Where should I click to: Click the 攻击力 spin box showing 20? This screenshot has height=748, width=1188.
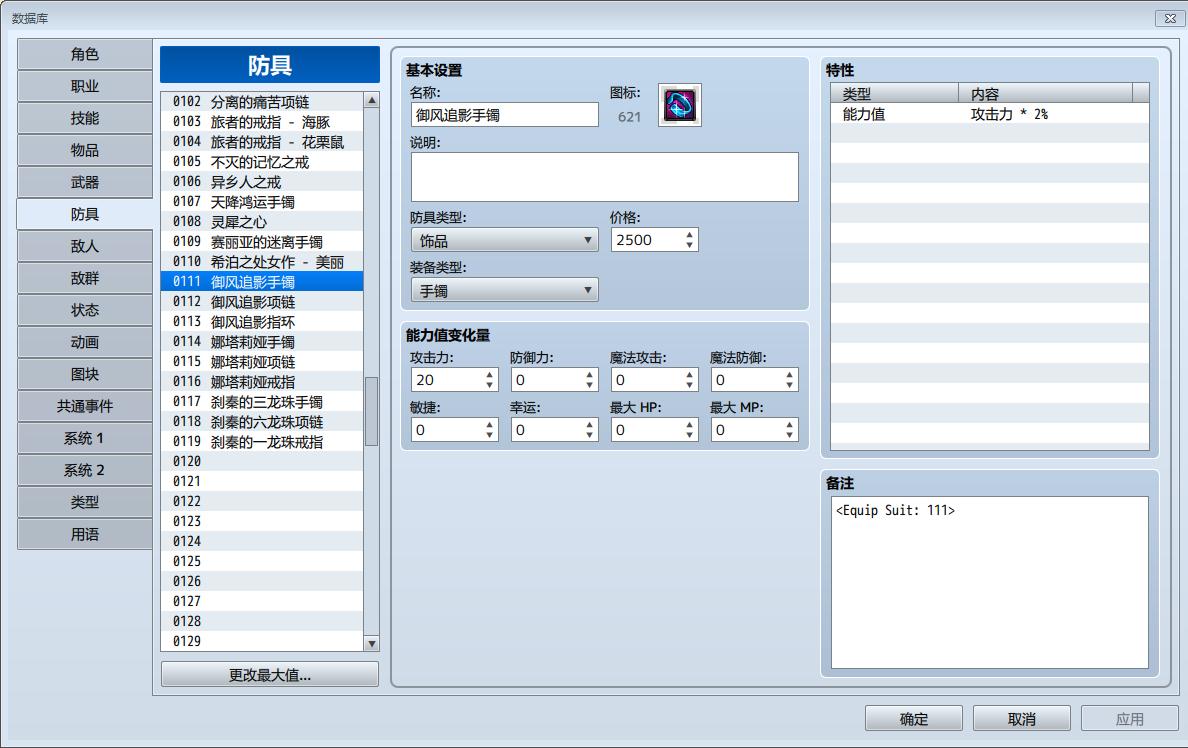(454, 380)
